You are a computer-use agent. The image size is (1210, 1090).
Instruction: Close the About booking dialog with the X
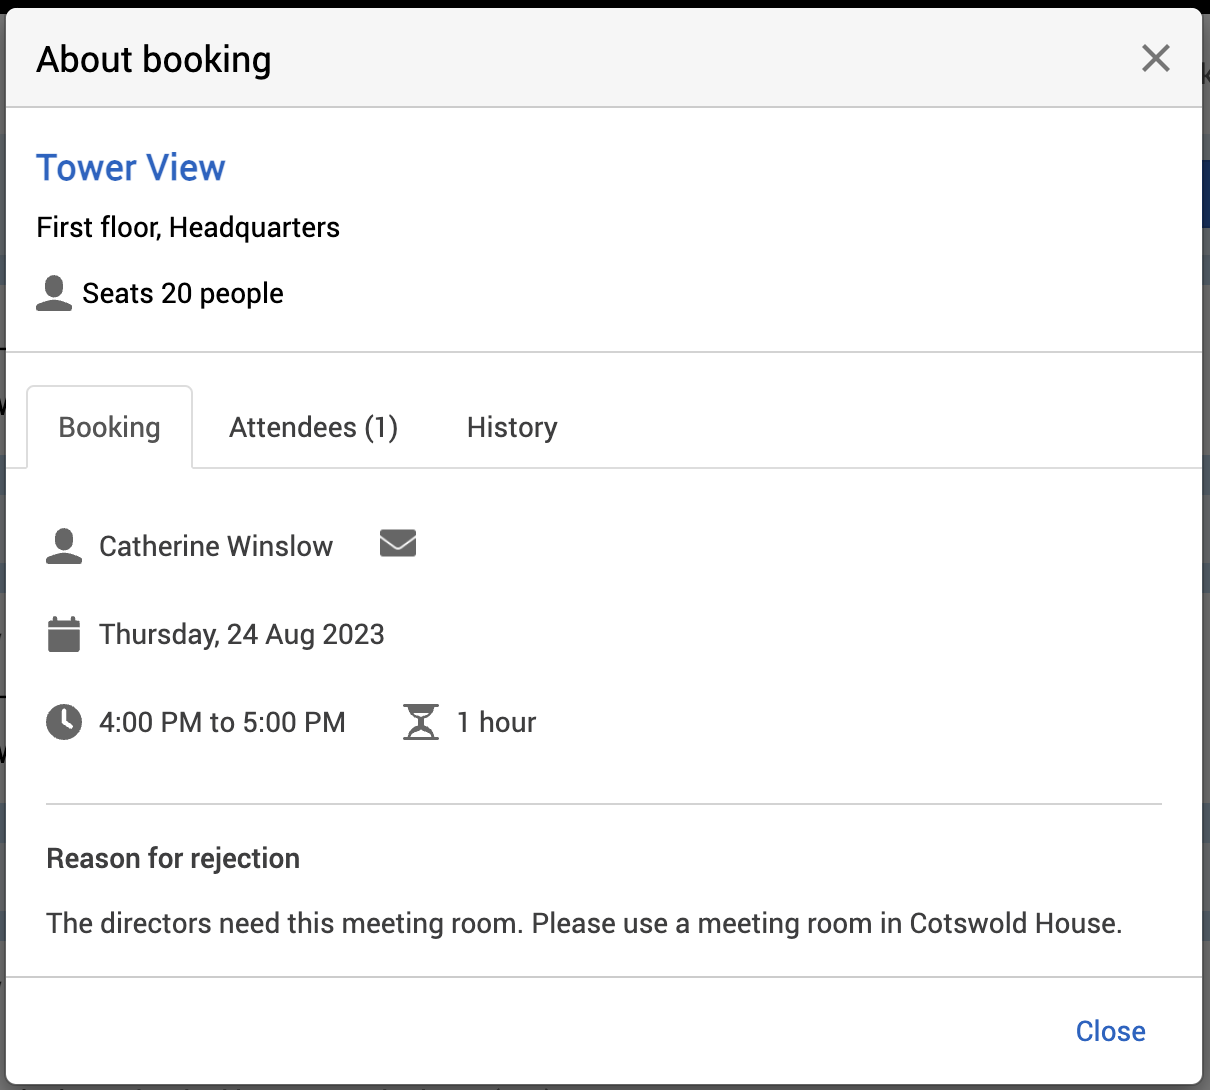point(1155,58)
